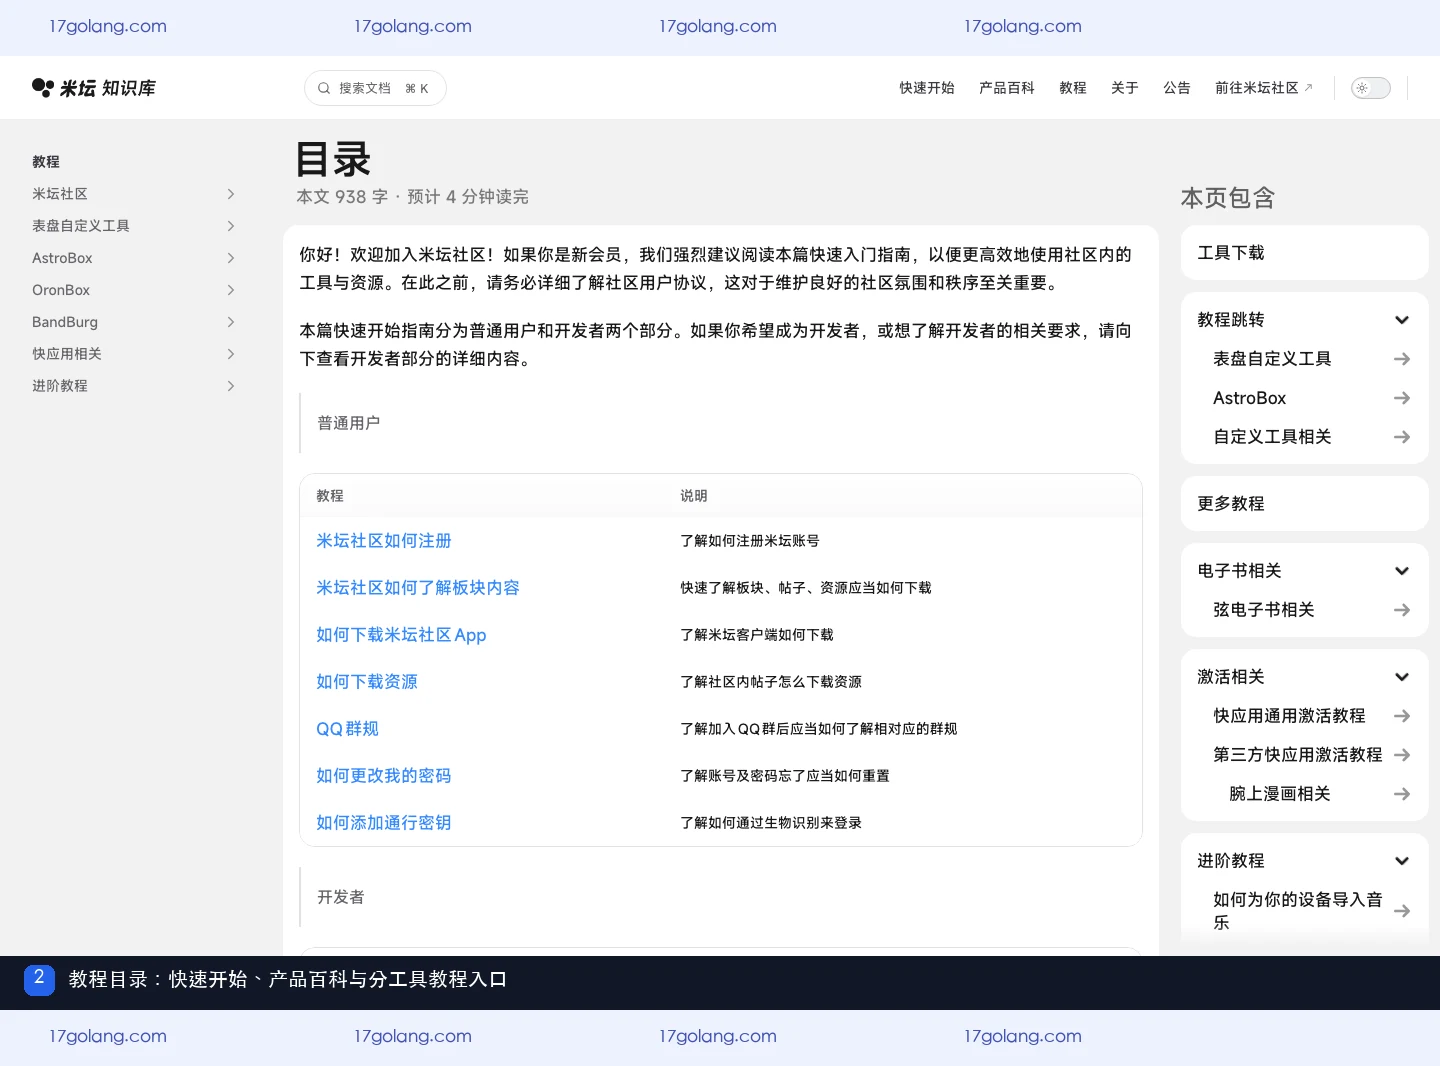
Task: Click the arrow beside 自定义工具相关
Action: pyautogui.click(x=1402, y=437)
